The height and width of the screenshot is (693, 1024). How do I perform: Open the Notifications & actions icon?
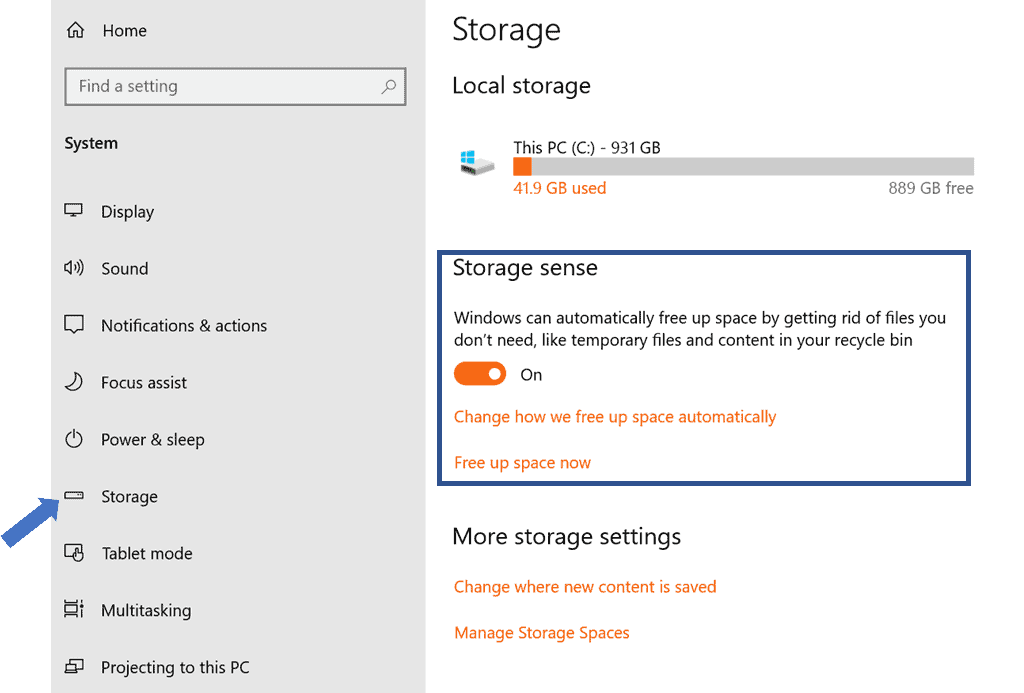(x=74, y=325)
